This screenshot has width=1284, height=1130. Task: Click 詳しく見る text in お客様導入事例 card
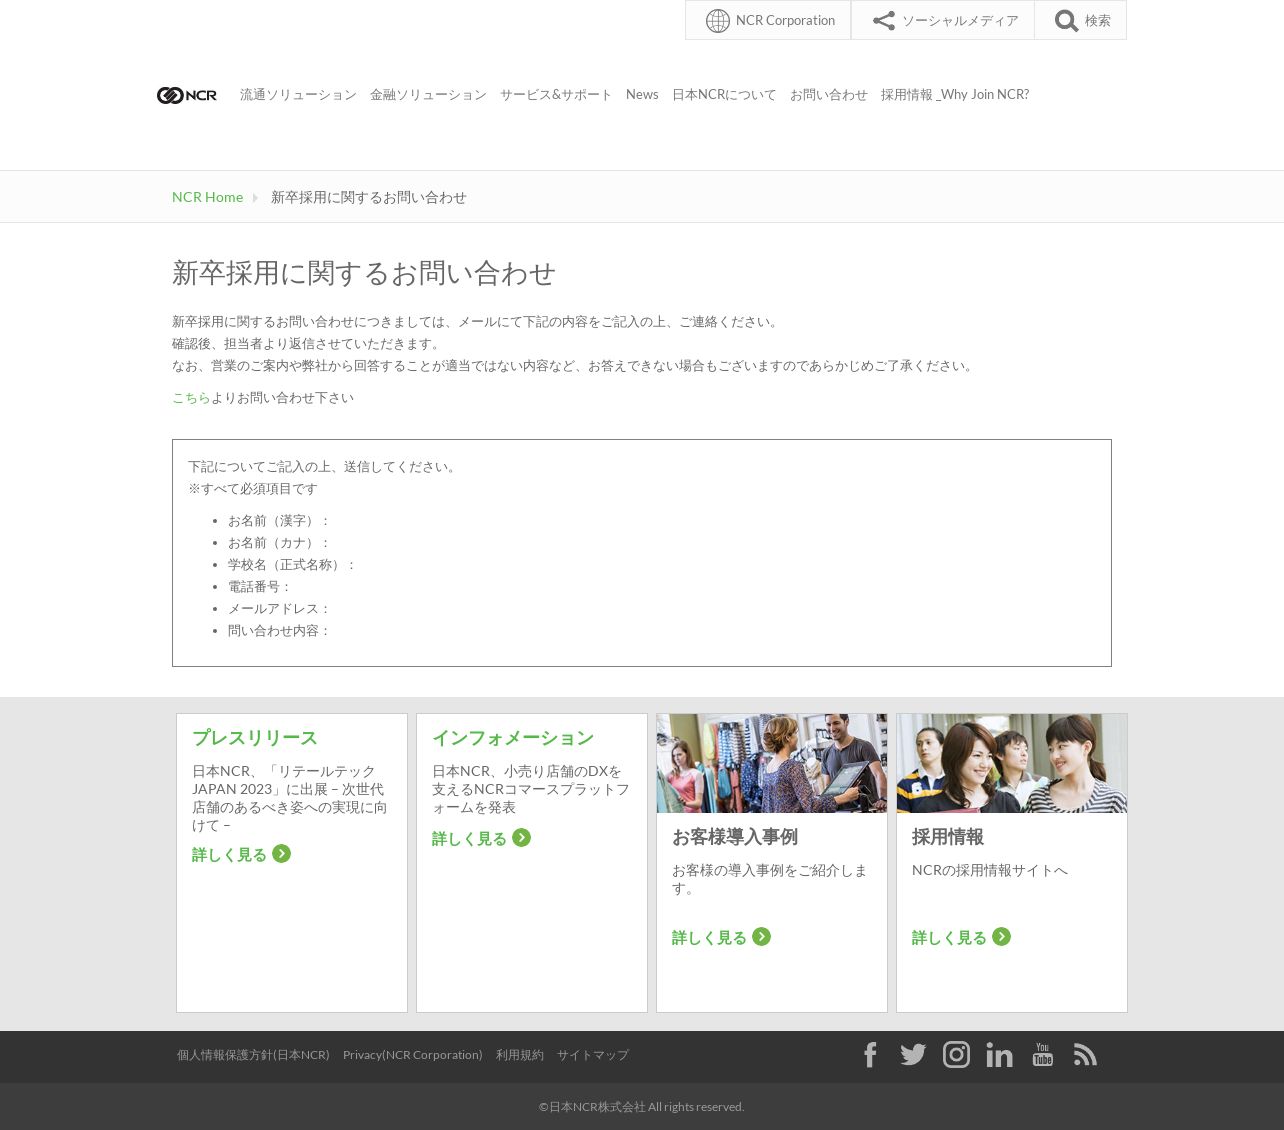click(709, 938)
